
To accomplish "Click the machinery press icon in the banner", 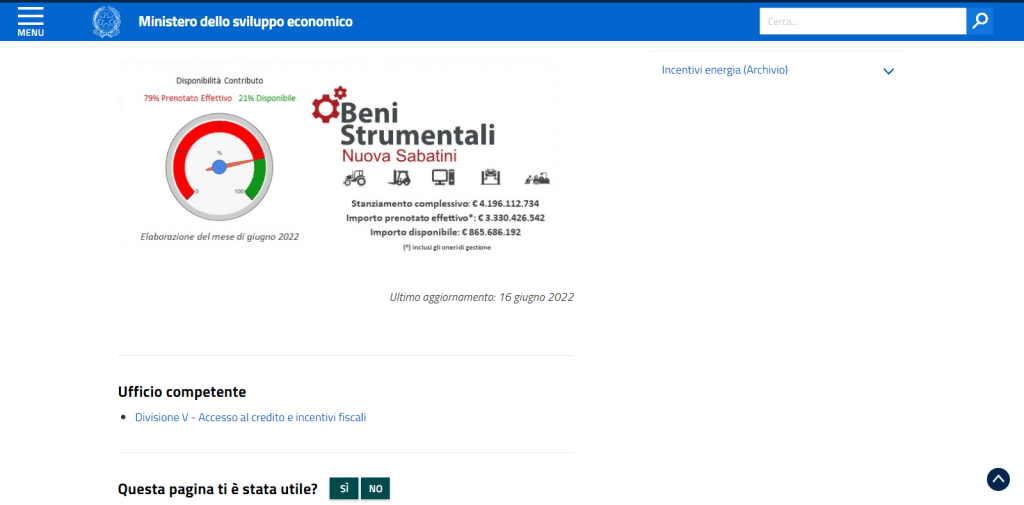I will (x=490, y=177).
